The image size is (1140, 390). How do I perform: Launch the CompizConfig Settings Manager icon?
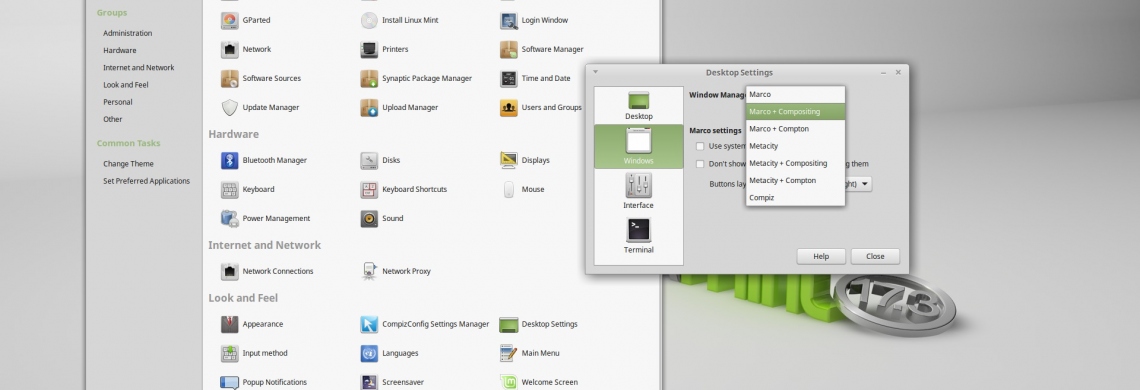click(x=369, y=325)
